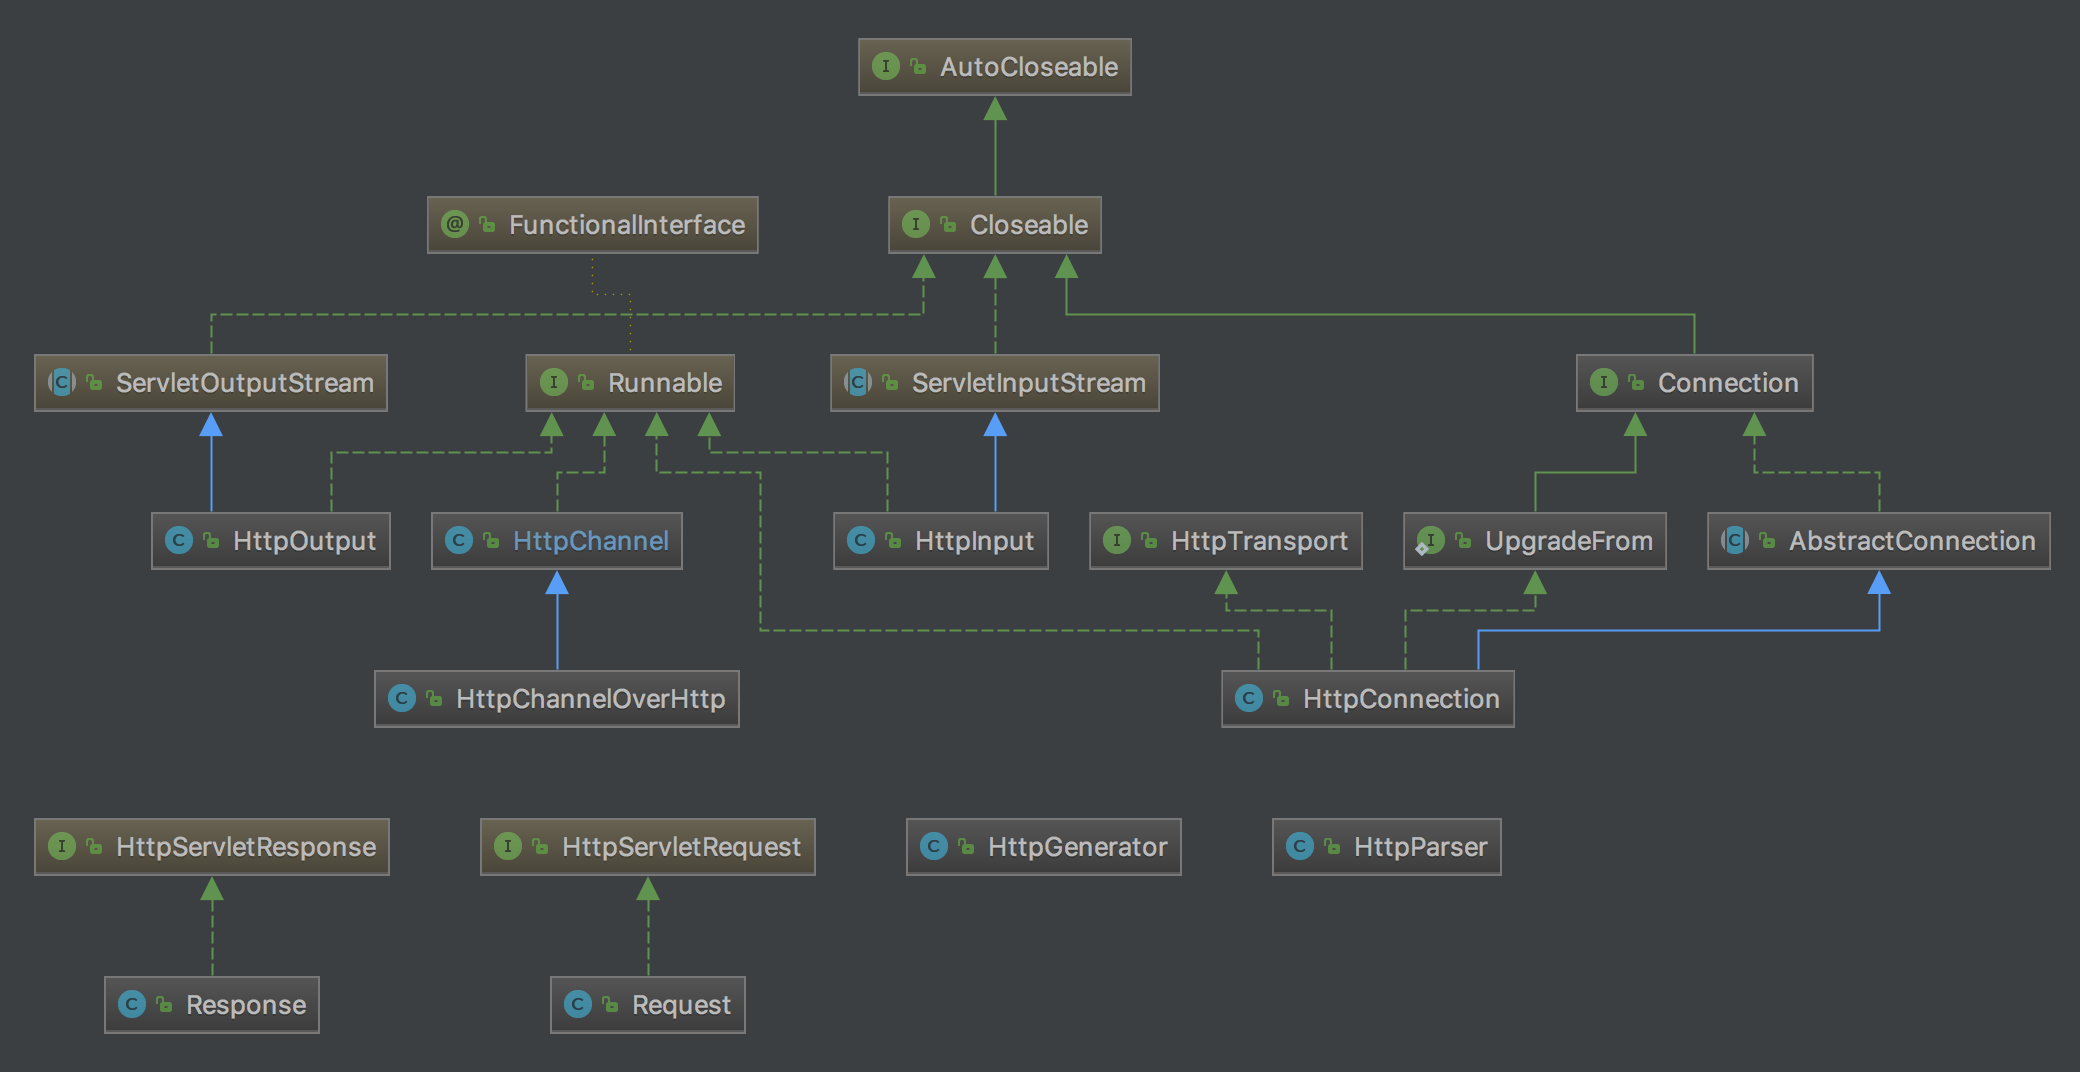This screenshot has height=1072, width=2080.
Task: Select the Runnable interface node
Action: pyautogui.click(x=630, y=383)
